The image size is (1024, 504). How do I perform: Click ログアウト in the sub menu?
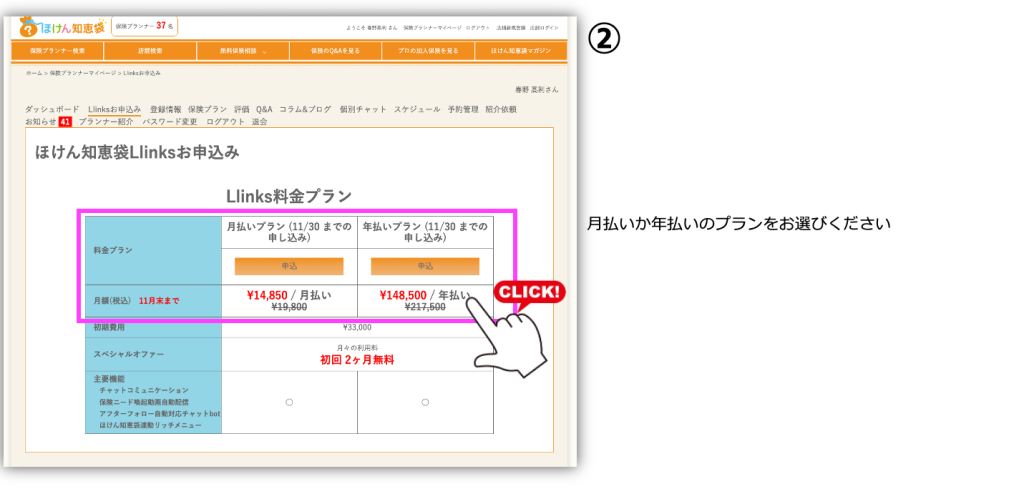point(225,121)
